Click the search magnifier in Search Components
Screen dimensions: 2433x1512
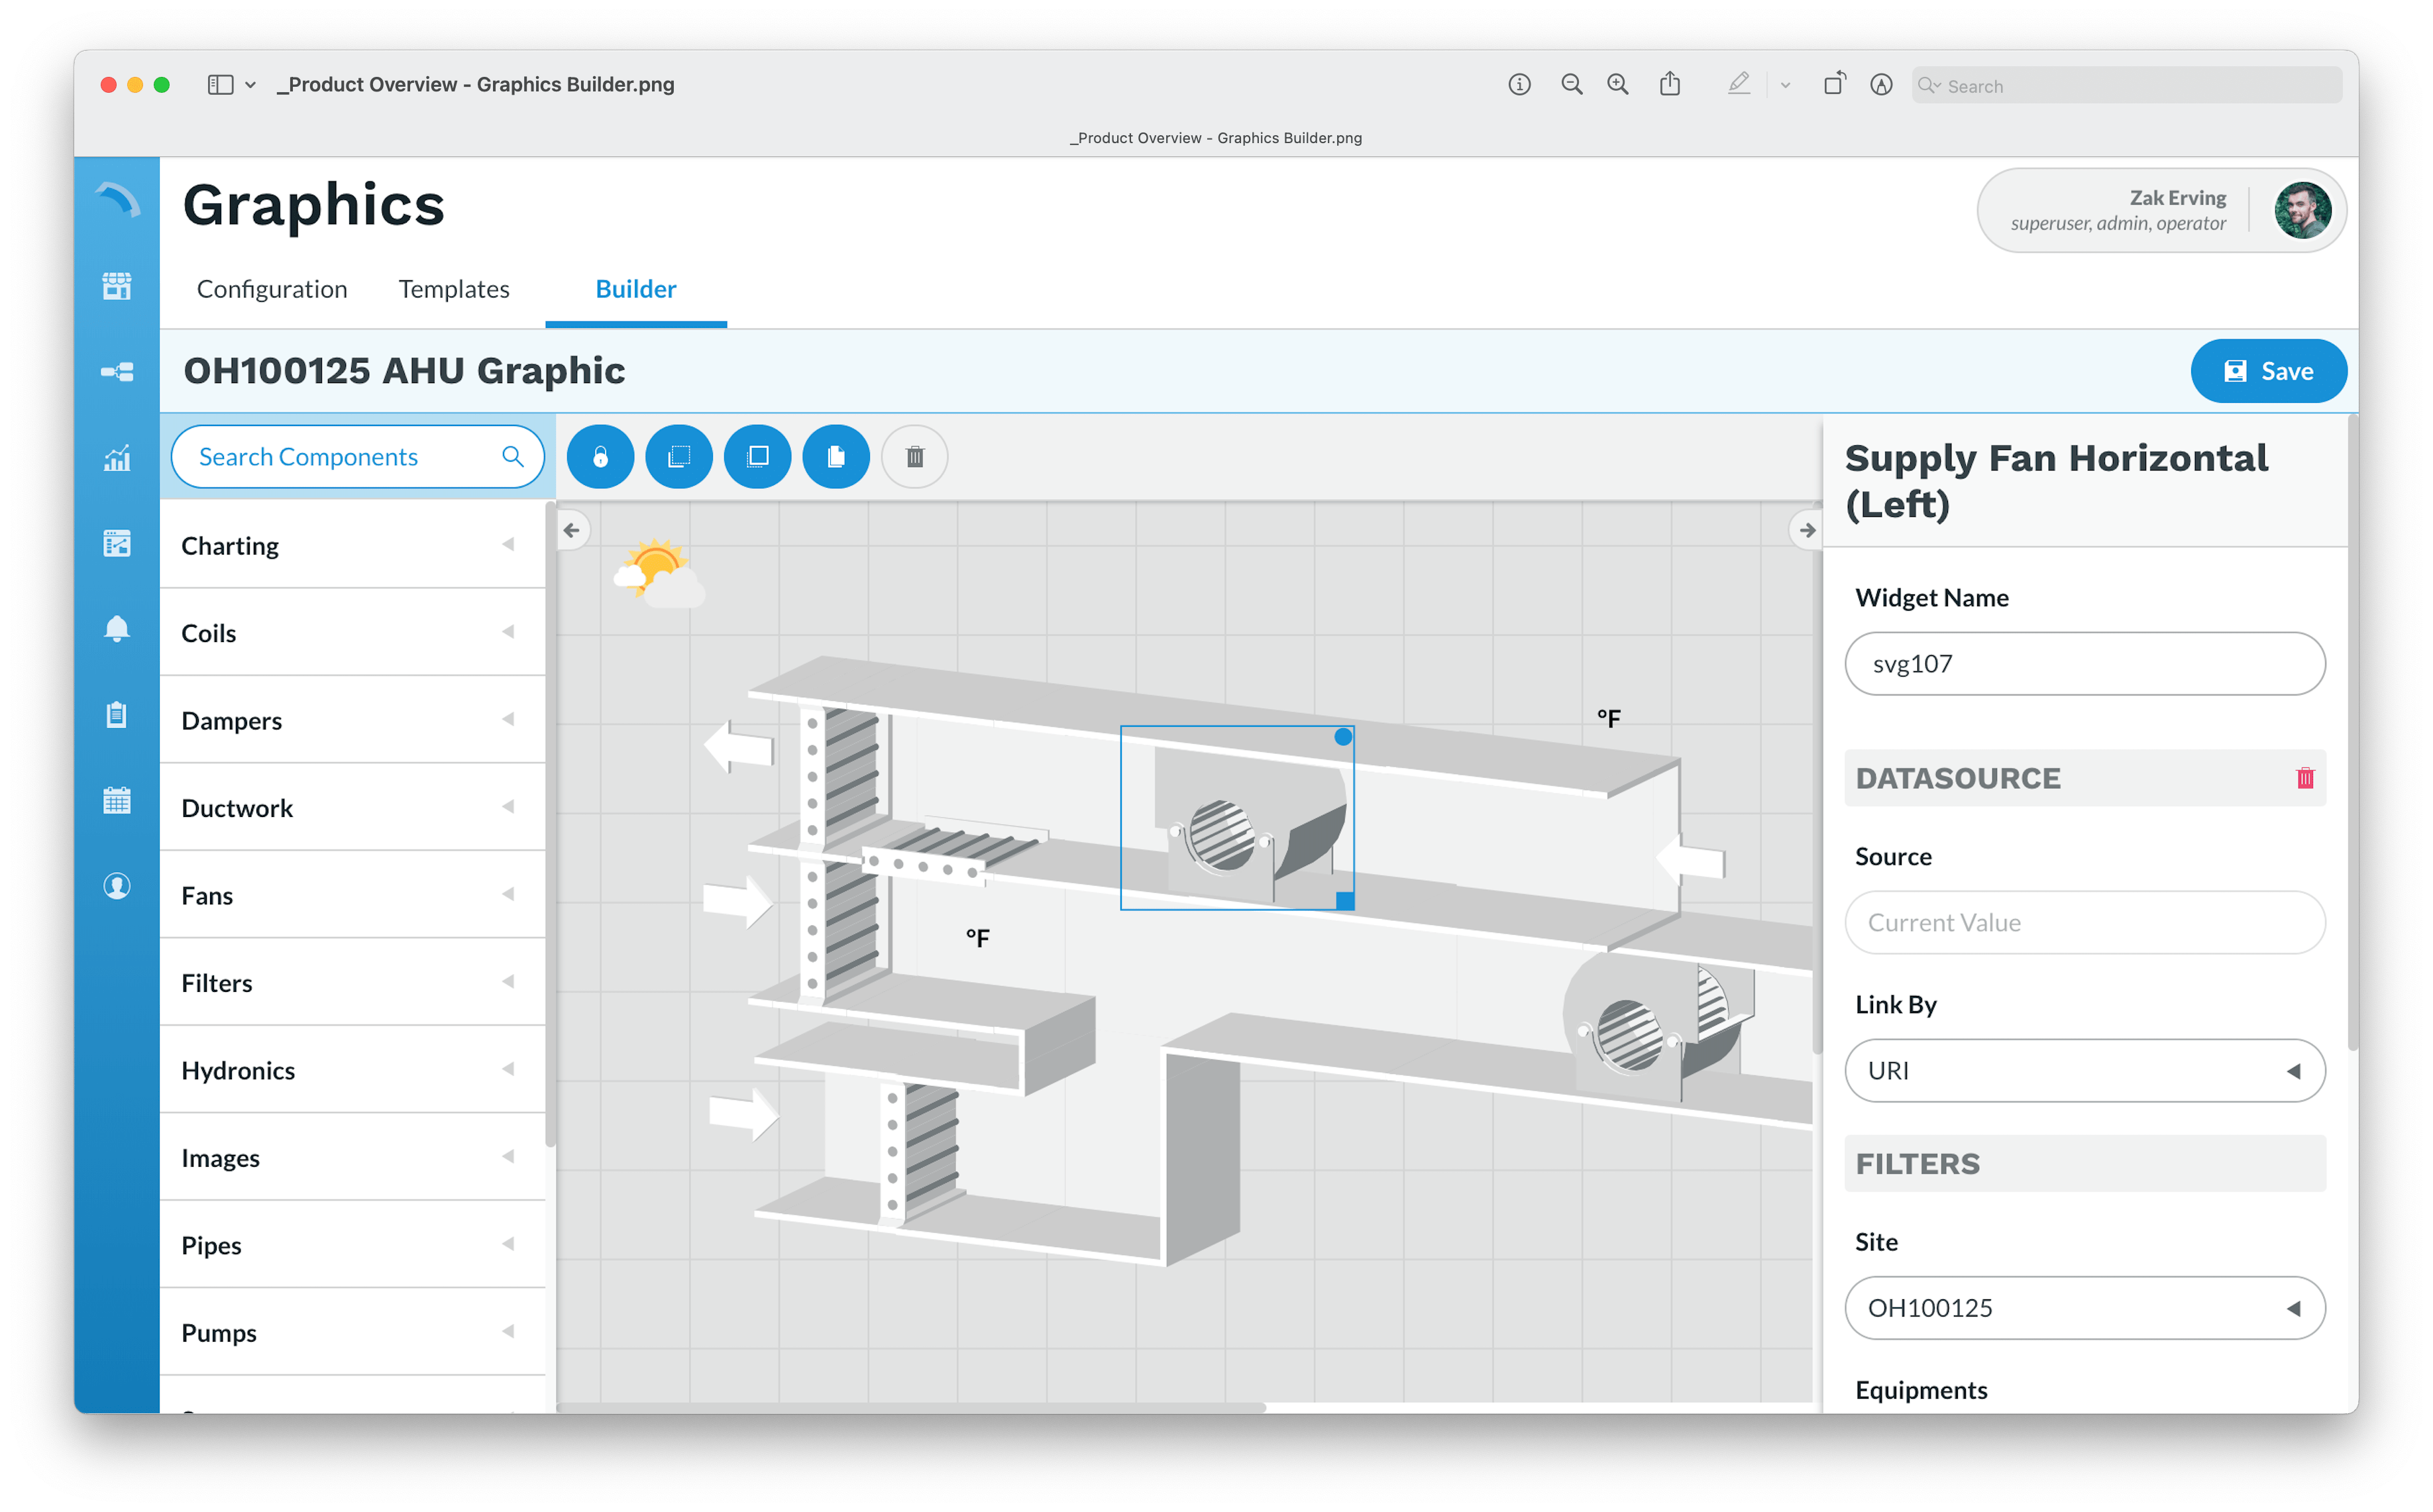tap(513, 457)
